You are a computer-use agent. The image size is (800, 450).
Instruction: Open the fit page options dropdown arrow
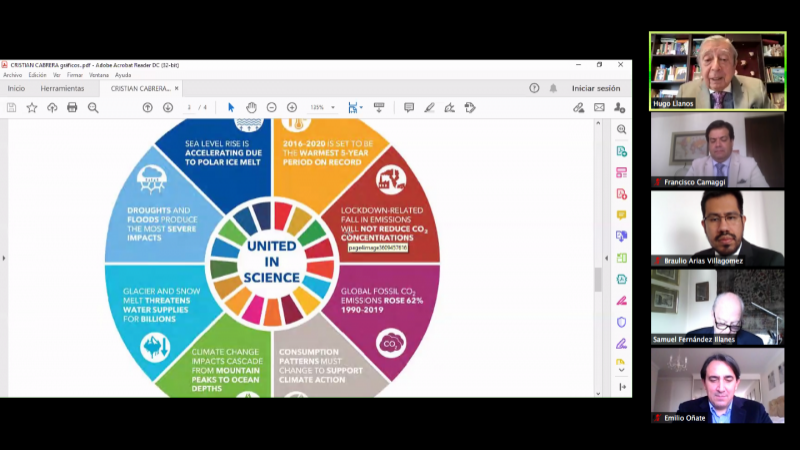coord(361,108)
